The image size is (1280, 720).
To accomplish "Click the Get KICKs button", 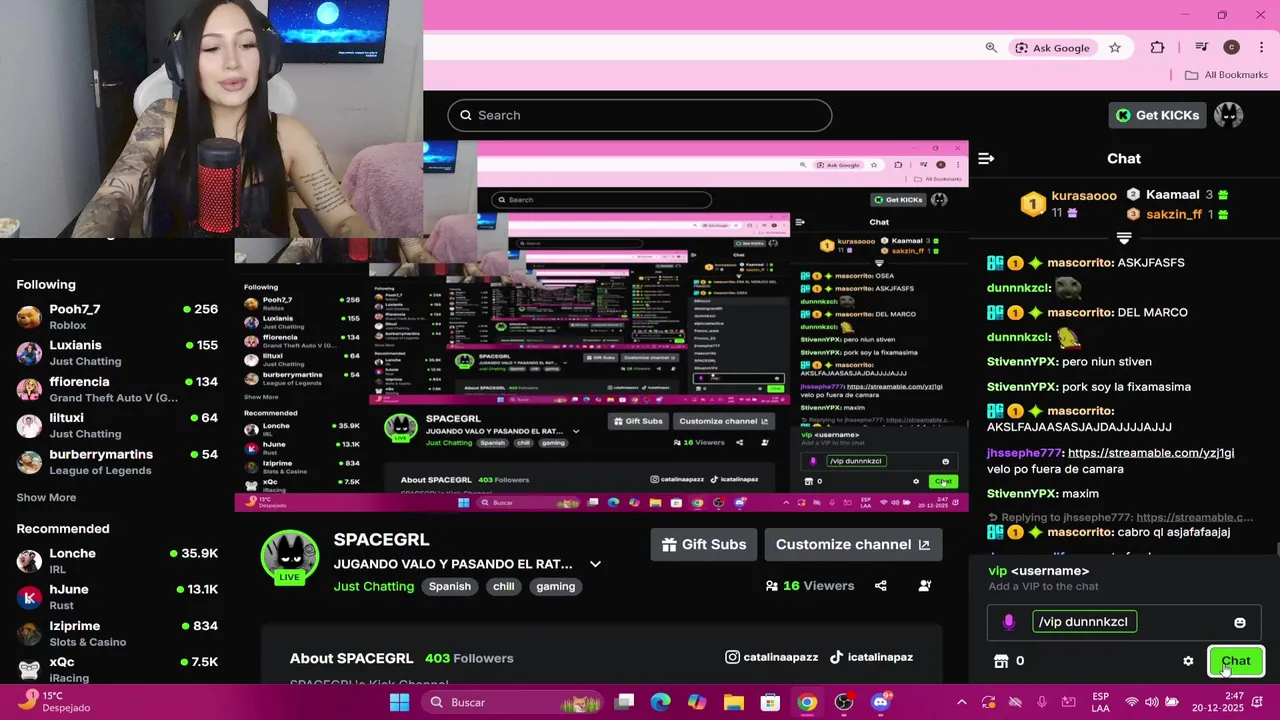I will [x=1157, y=115].
